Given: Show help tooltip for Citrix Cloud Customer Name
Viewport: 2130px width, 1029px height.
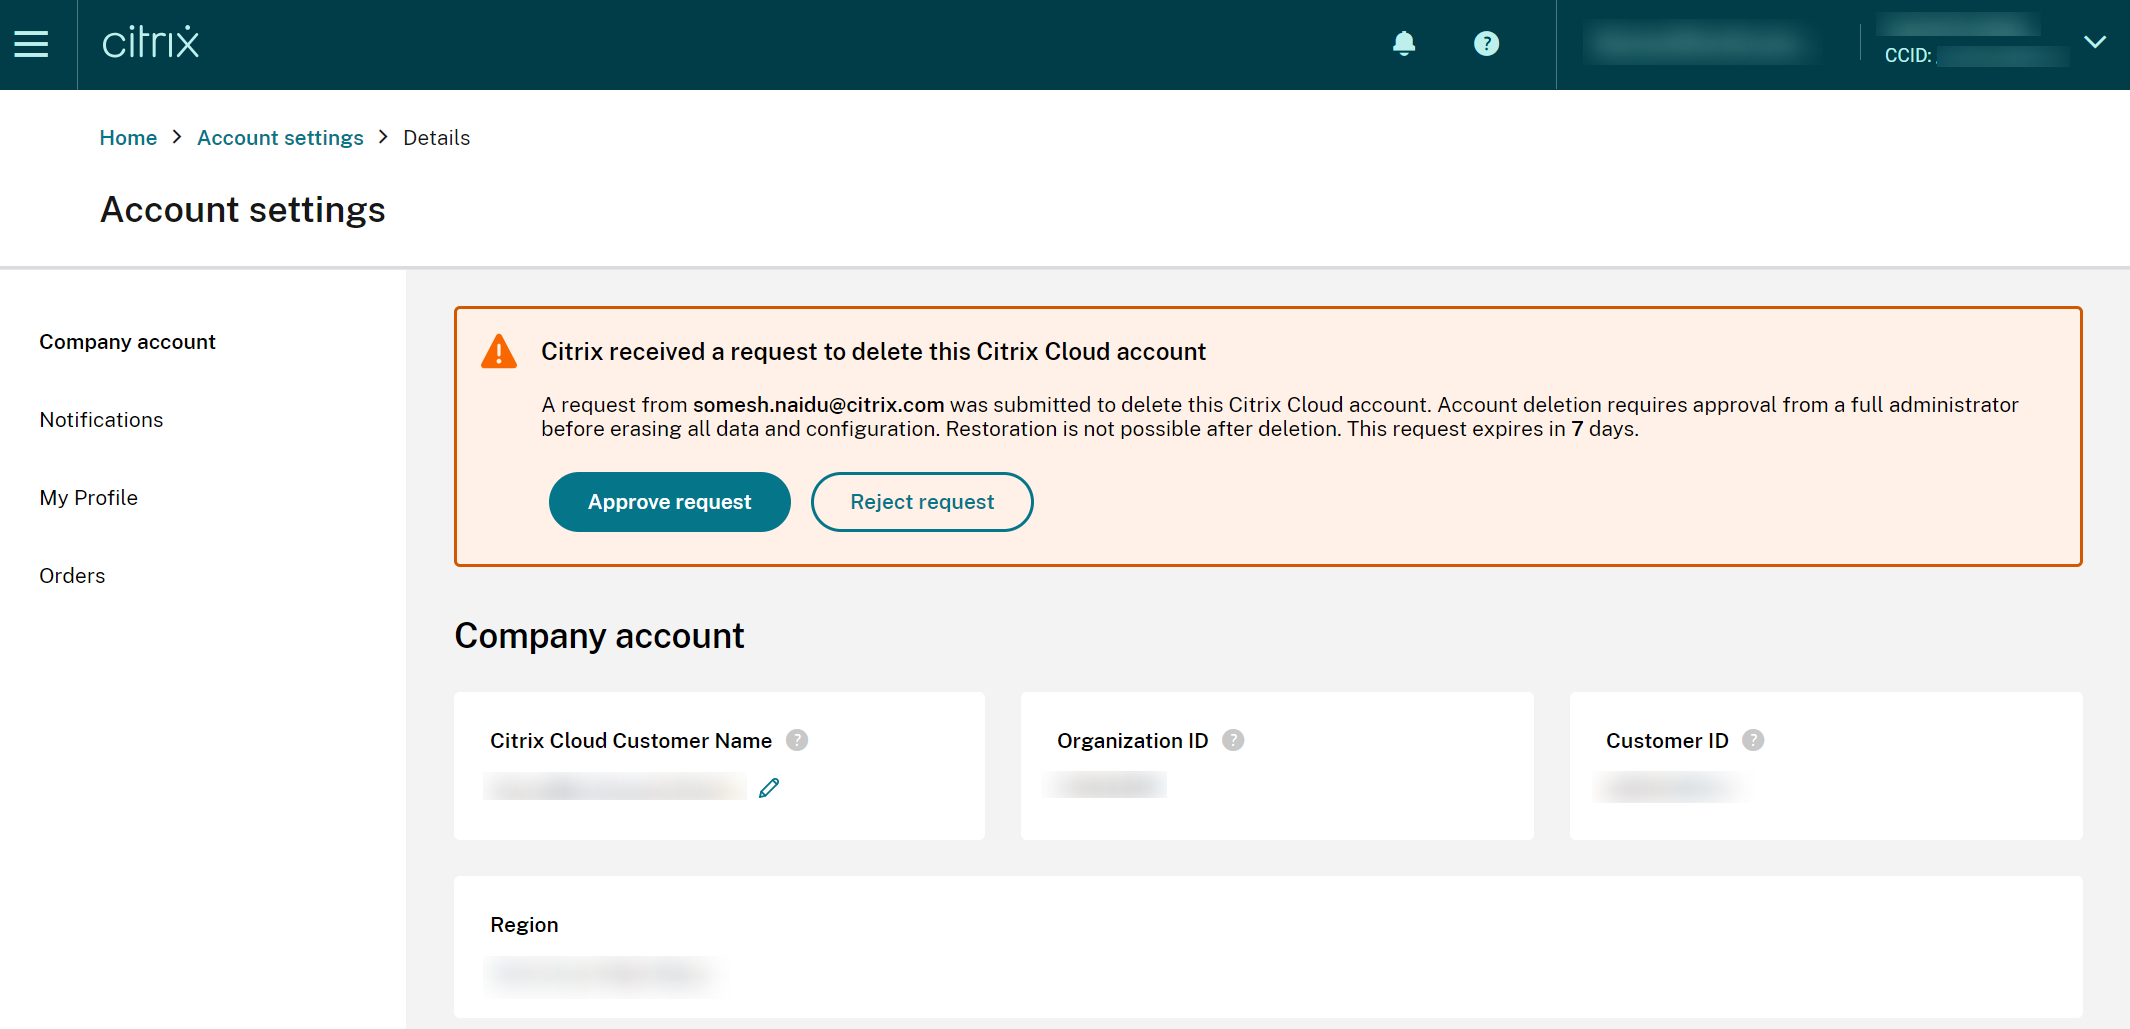Looking at the screenshot, I should click(797, 740).
